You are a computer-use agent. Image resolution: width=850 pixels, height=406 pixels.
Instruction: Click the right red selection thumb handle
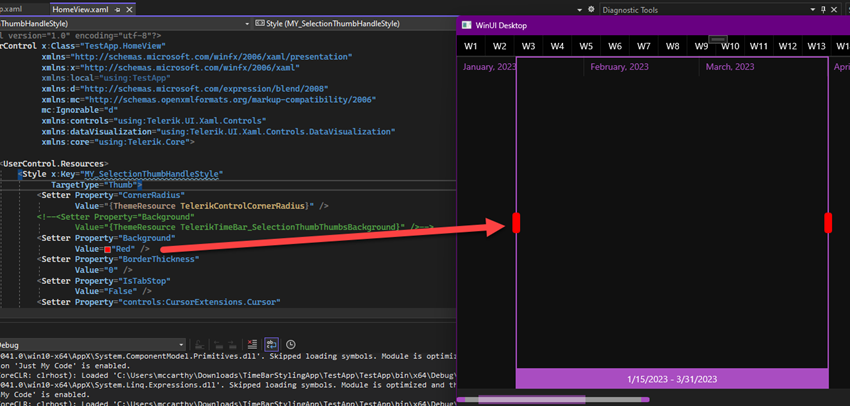[x=828, y=223]
